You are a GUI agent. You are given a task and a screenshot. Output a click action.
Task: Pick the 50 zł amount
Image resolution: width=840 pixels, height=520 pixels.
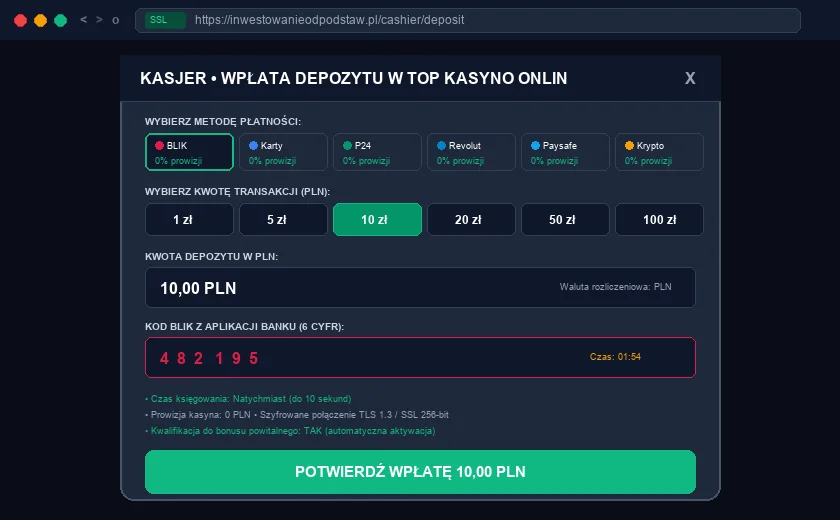565,220
